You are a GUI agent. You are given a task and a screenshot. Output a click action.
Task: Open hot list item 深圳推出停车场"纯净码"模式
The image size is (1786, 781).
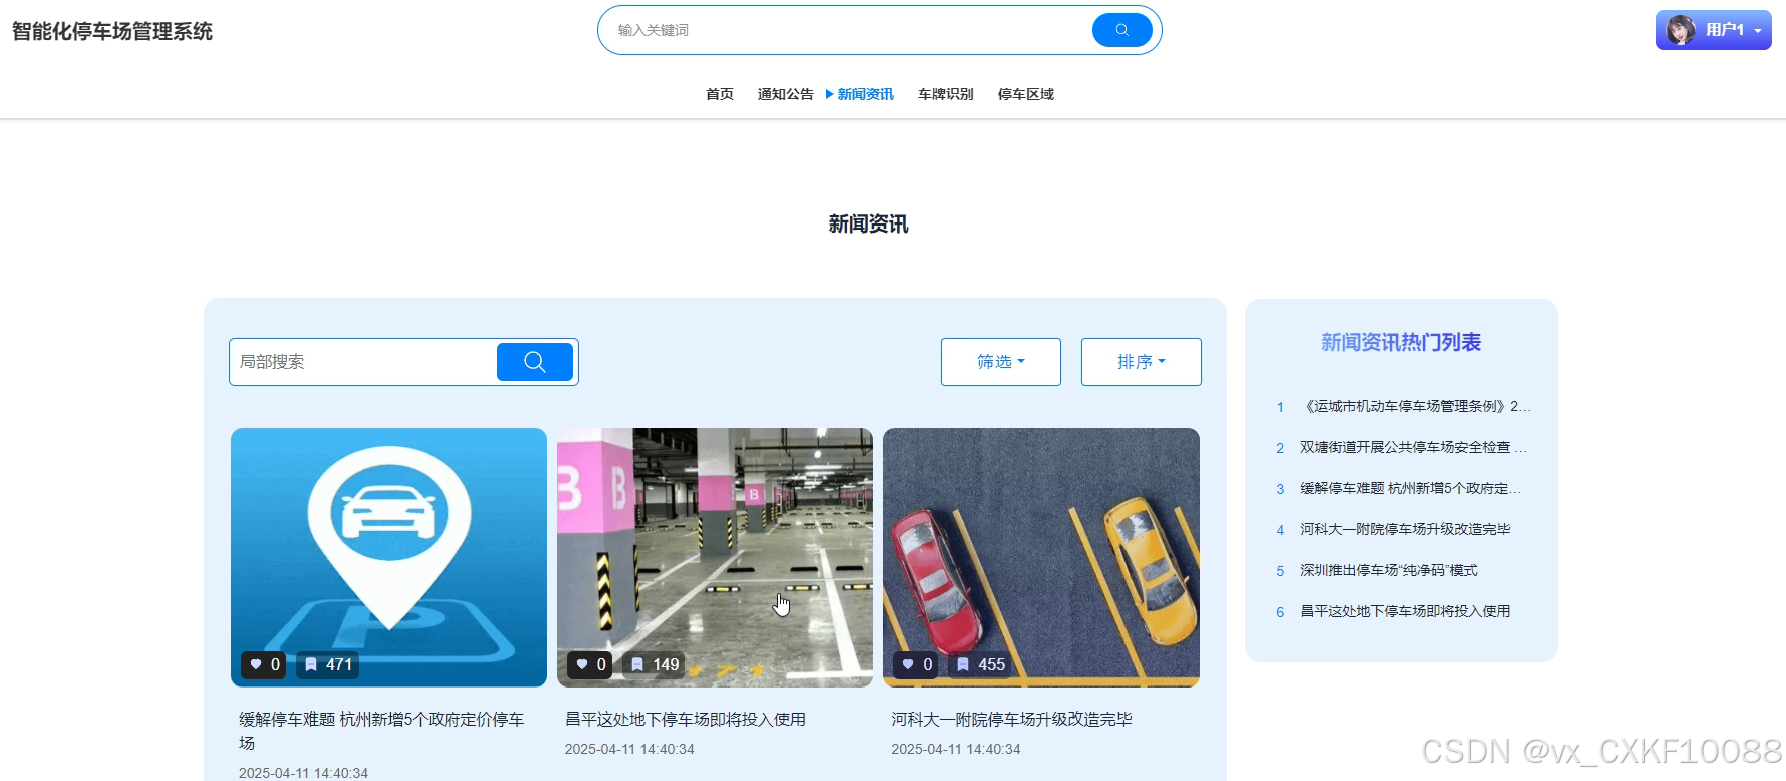pyautogui.click(x=1389, y=570)
